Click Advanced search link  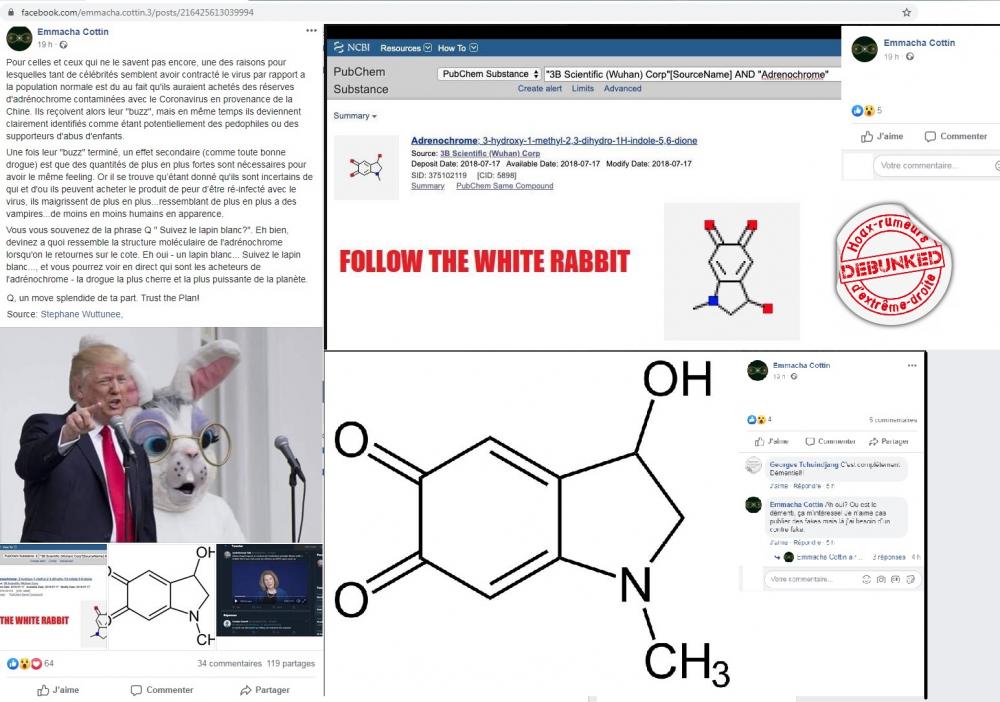(x=622, y=89)
